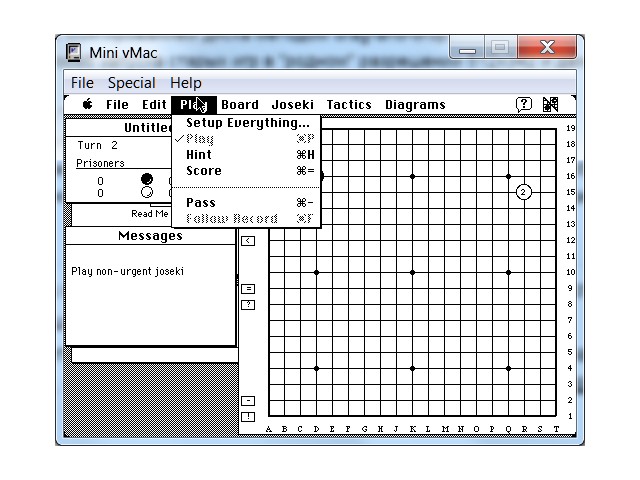Screen dimensions: 640x480
Task: Click the '<' back move button
Action: 248,241
